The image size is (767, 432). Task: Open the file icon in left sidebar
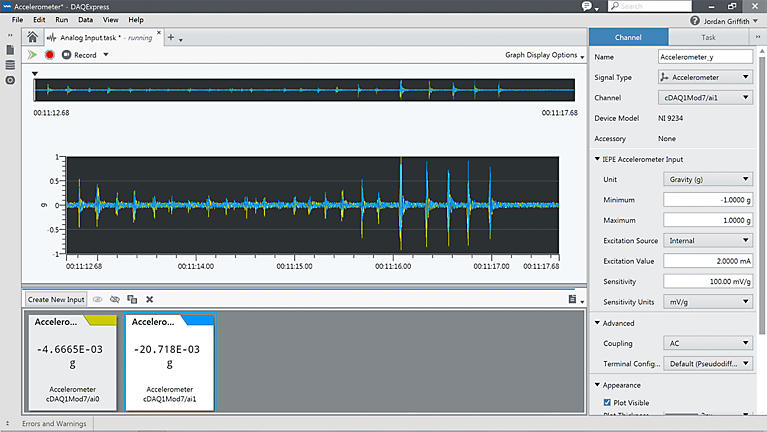[x=10, y=50]
